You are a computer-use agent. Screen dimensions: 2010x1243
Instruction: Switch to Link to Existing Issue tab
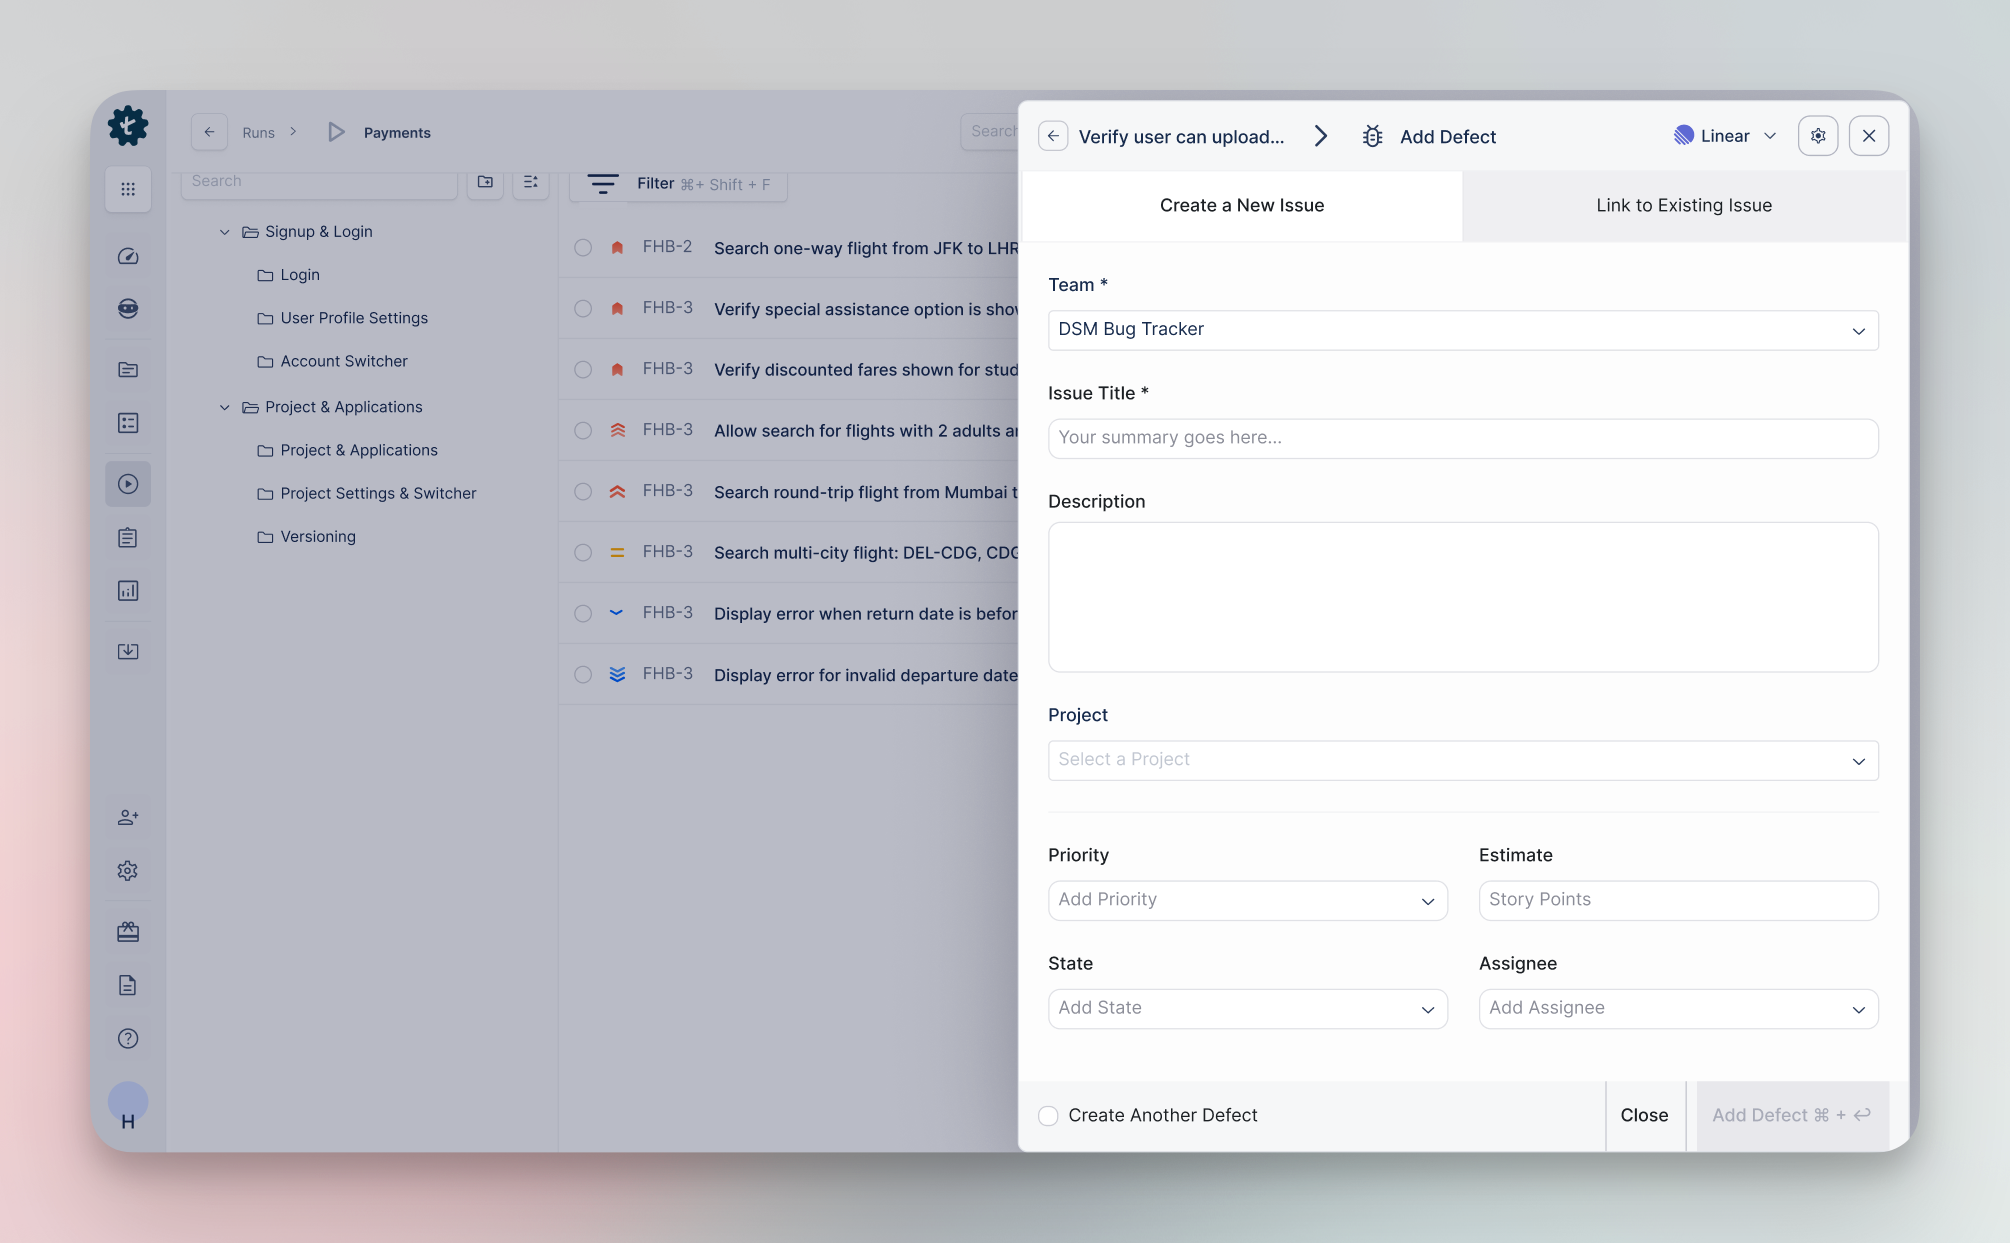click(1683, 205)
